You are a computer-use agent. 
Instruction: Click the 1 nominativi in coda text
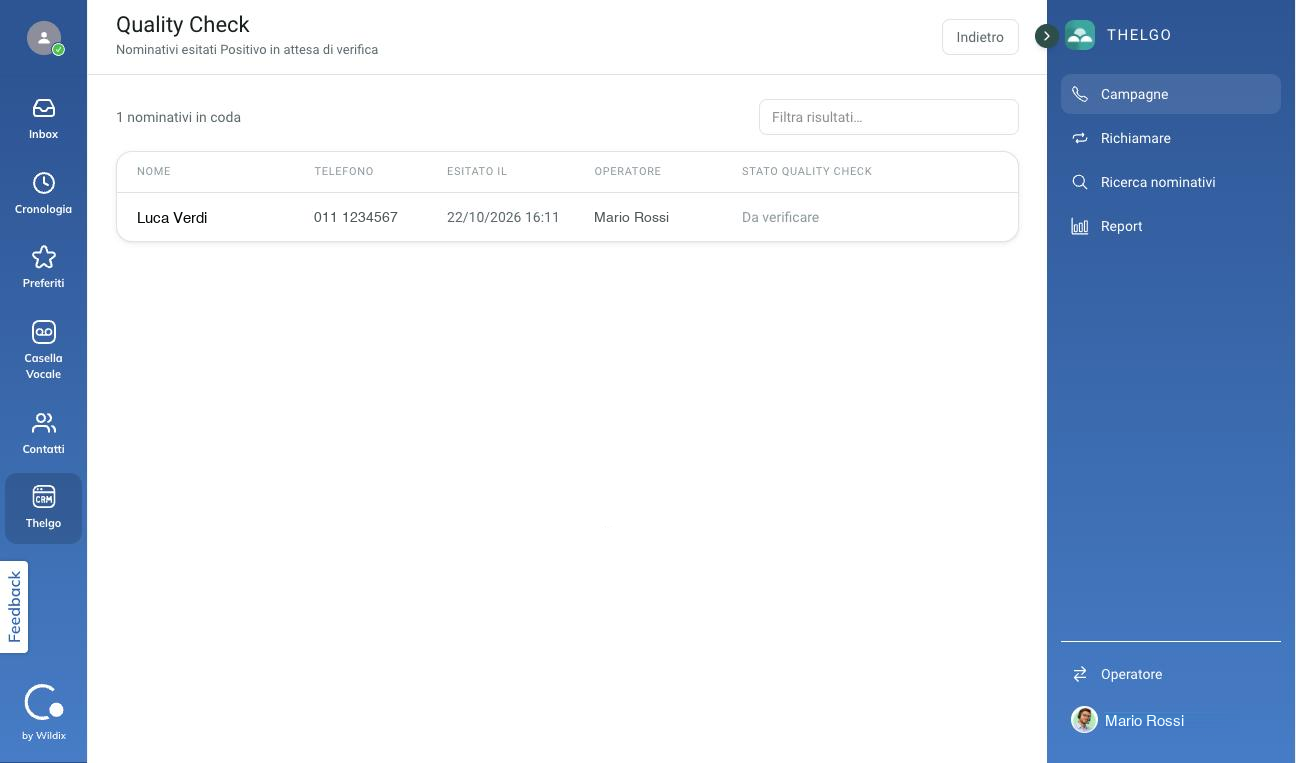pyautogui.click(x=178, y=117)
